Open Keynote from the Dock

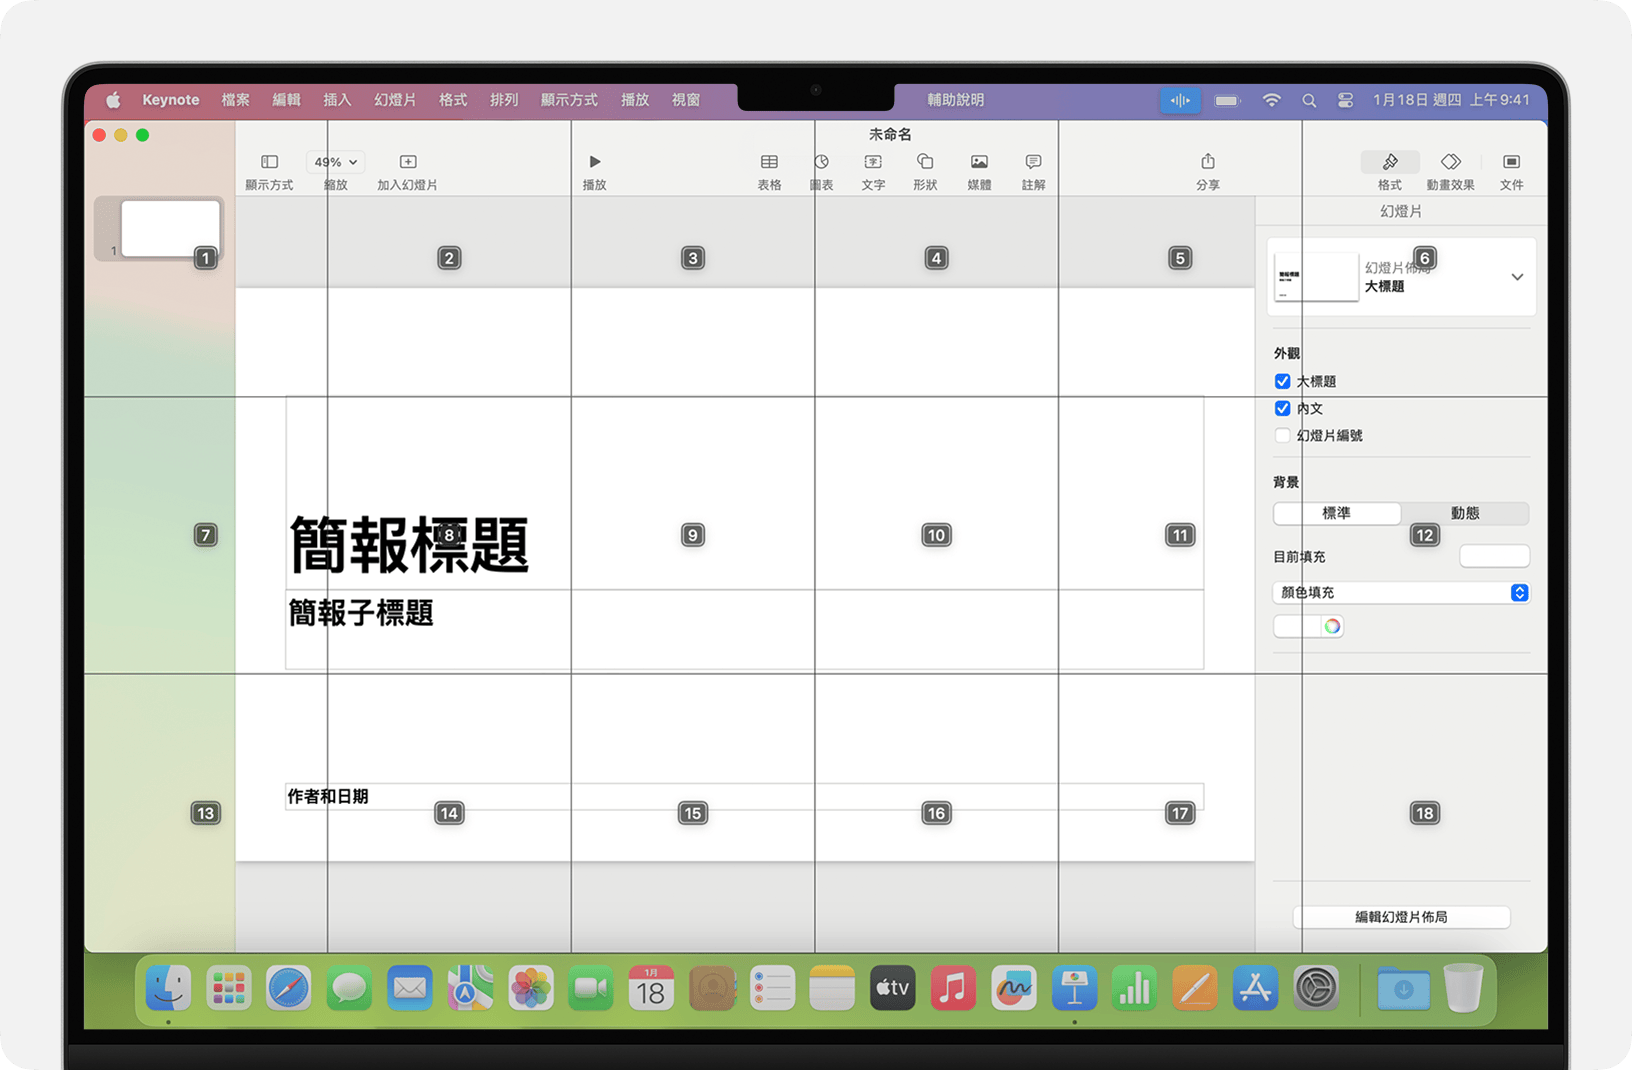(x=1075, y=989)
